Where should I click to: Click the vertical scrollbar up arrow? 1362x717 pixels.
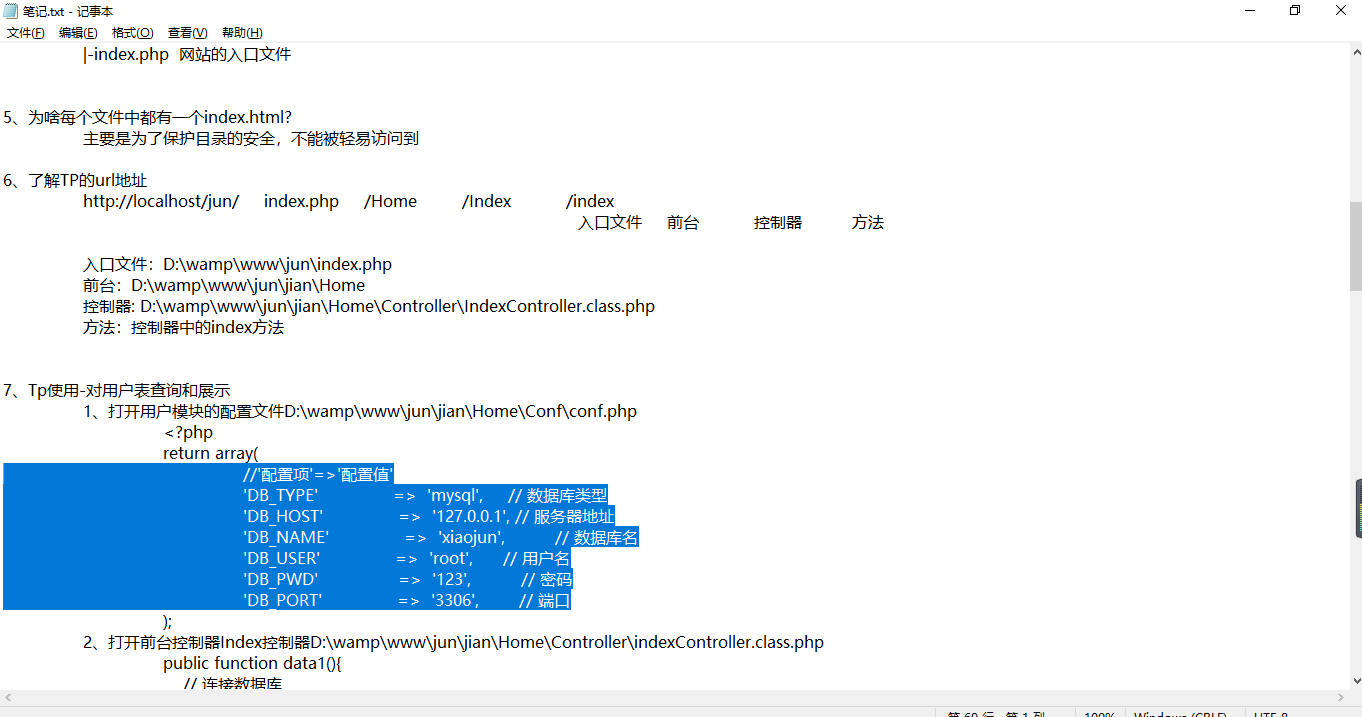click(x=1355, y=51)
